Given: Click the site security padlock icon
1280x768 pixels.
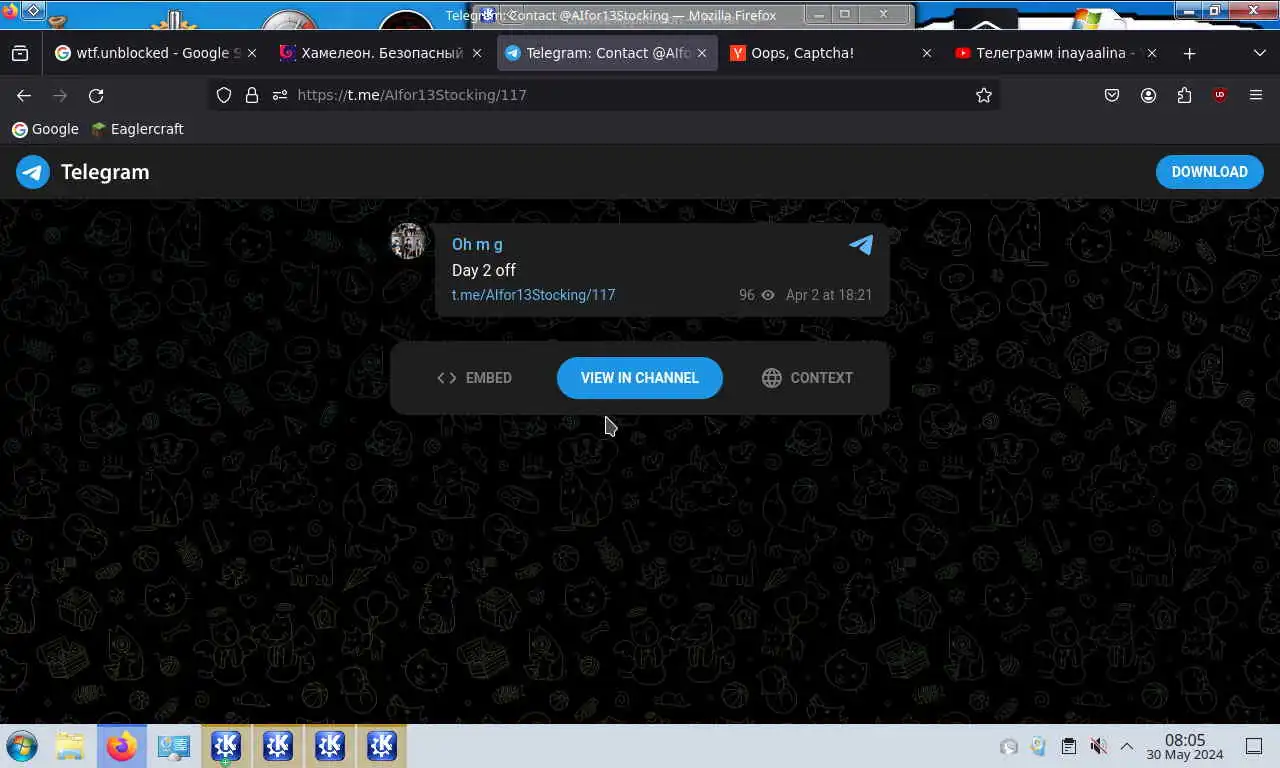Looking at the screenshot, I should point(252,95).
